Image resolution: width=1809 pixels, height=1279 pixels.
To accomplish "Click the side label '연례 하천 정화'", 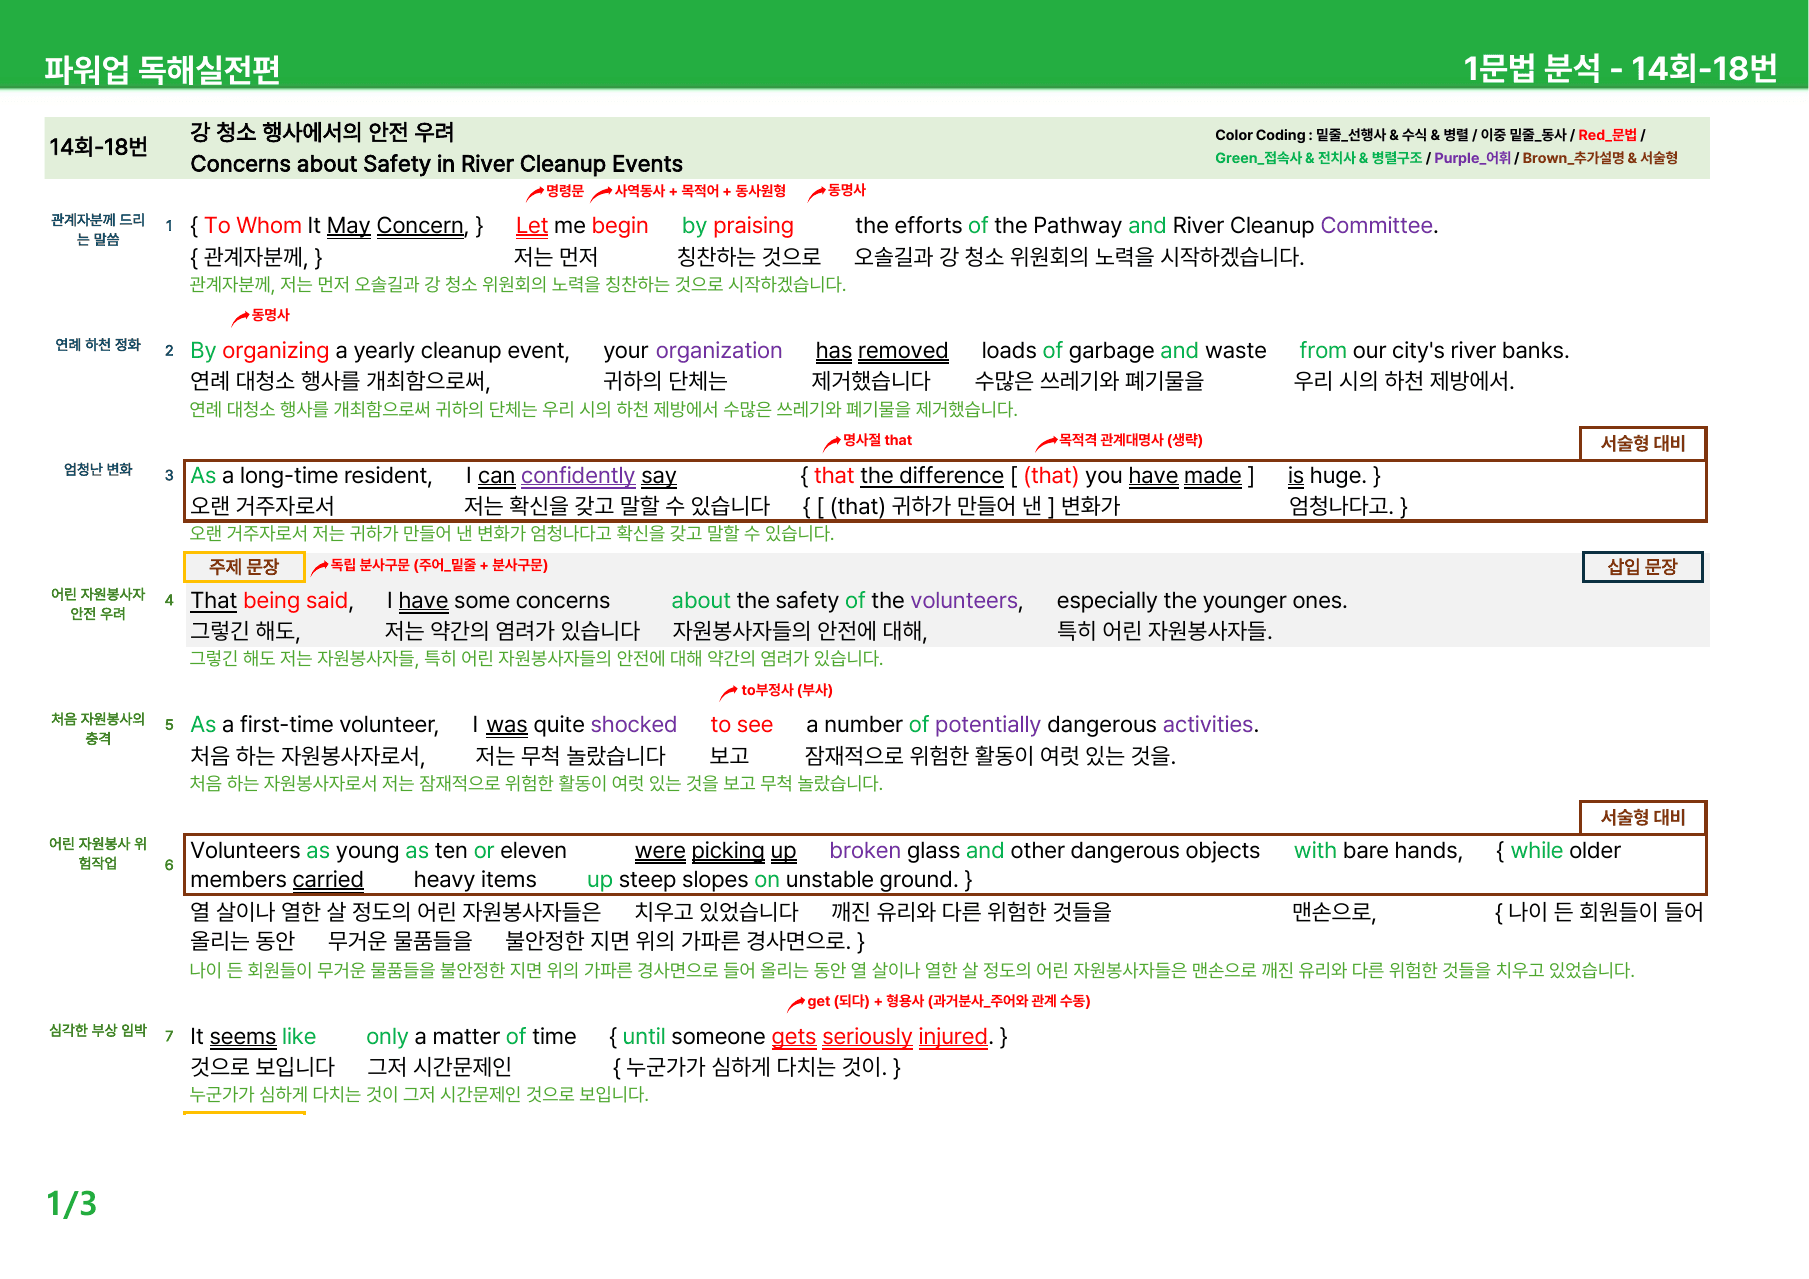I will [x=98, y=345].
